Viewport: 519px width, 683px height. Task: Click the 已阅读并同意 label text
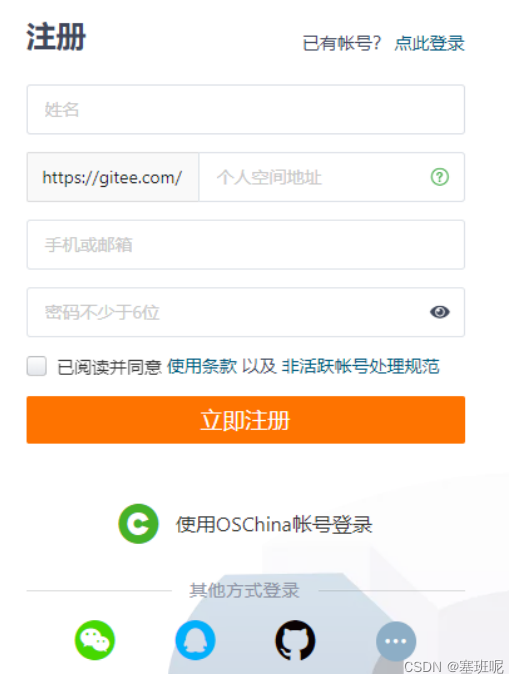coord(109,367)
